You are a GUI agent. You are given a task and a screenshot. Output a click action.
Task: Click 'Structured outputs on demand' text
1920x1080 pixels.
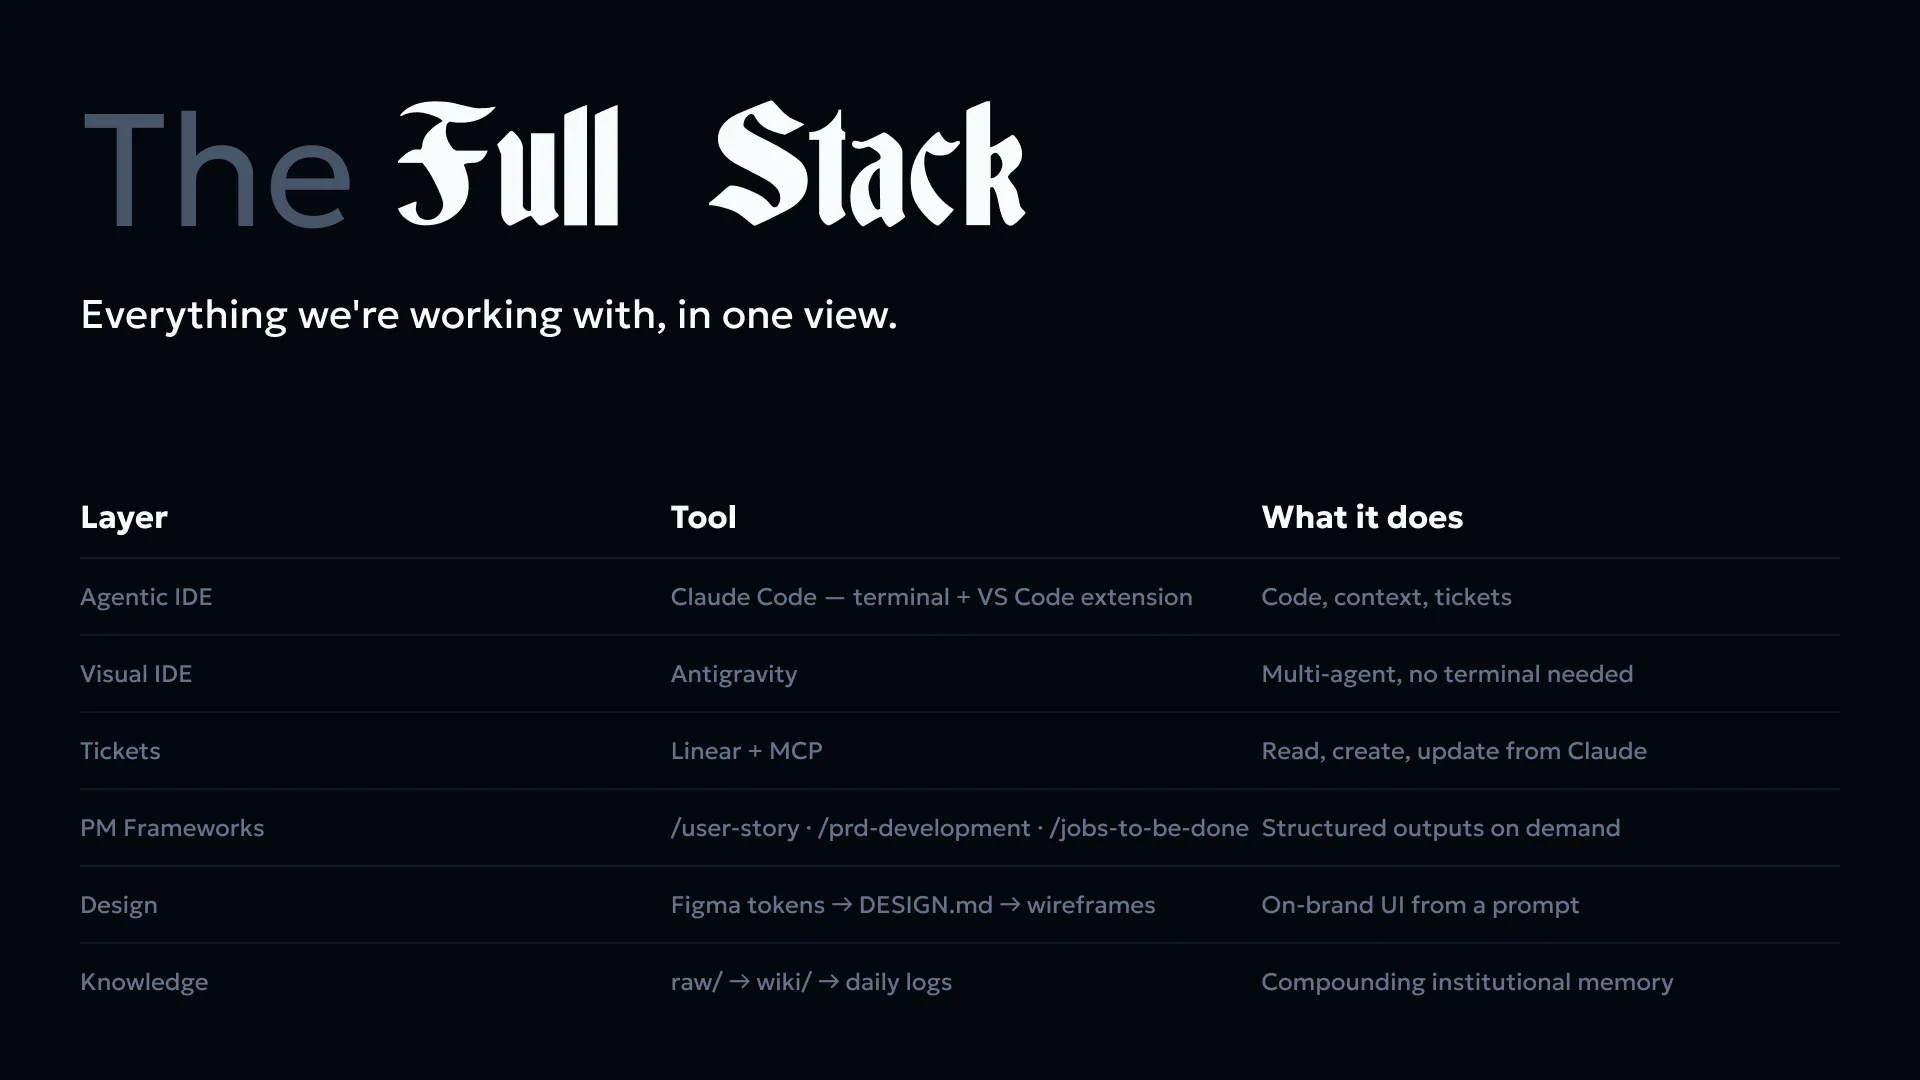[1441, 829]
